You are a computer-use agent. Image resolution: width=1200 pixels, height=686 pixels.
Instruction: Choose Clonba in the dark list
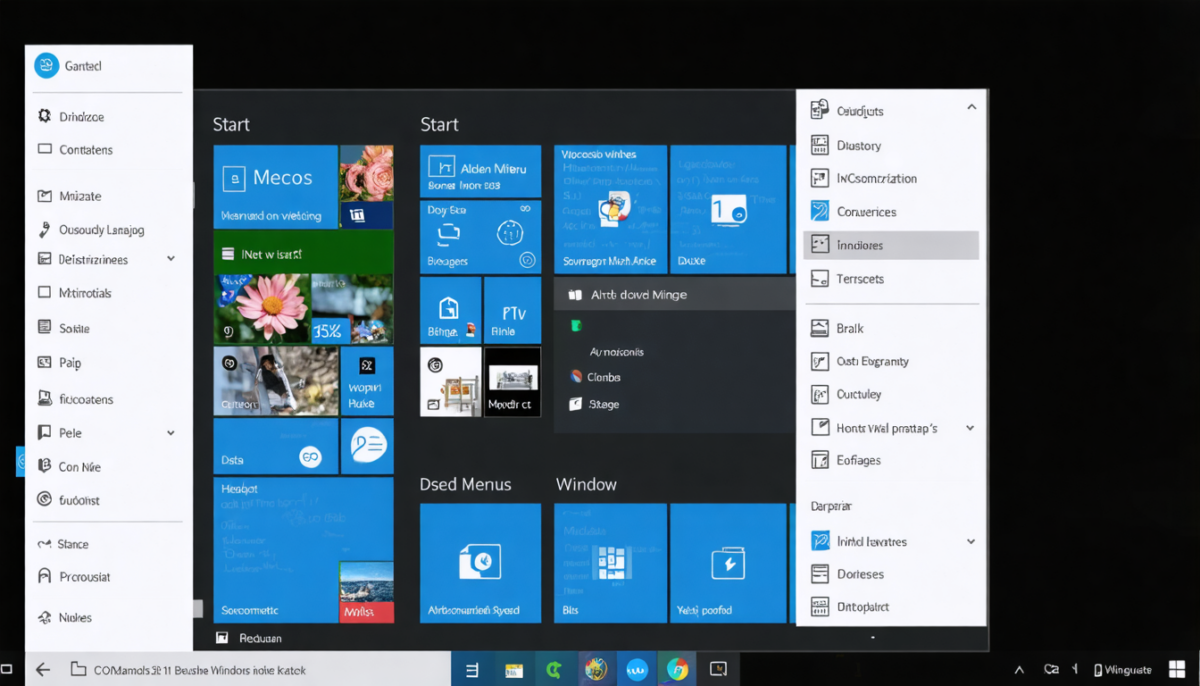pyautogui.click(x=604, y=377)
